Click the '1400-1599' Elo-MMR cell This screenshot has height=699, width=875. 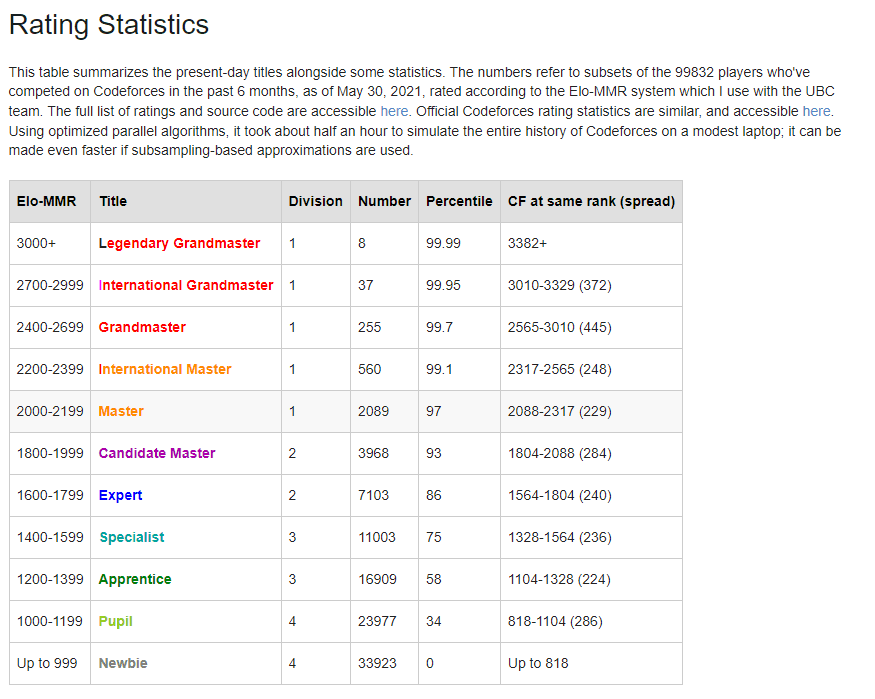(50, 537)
